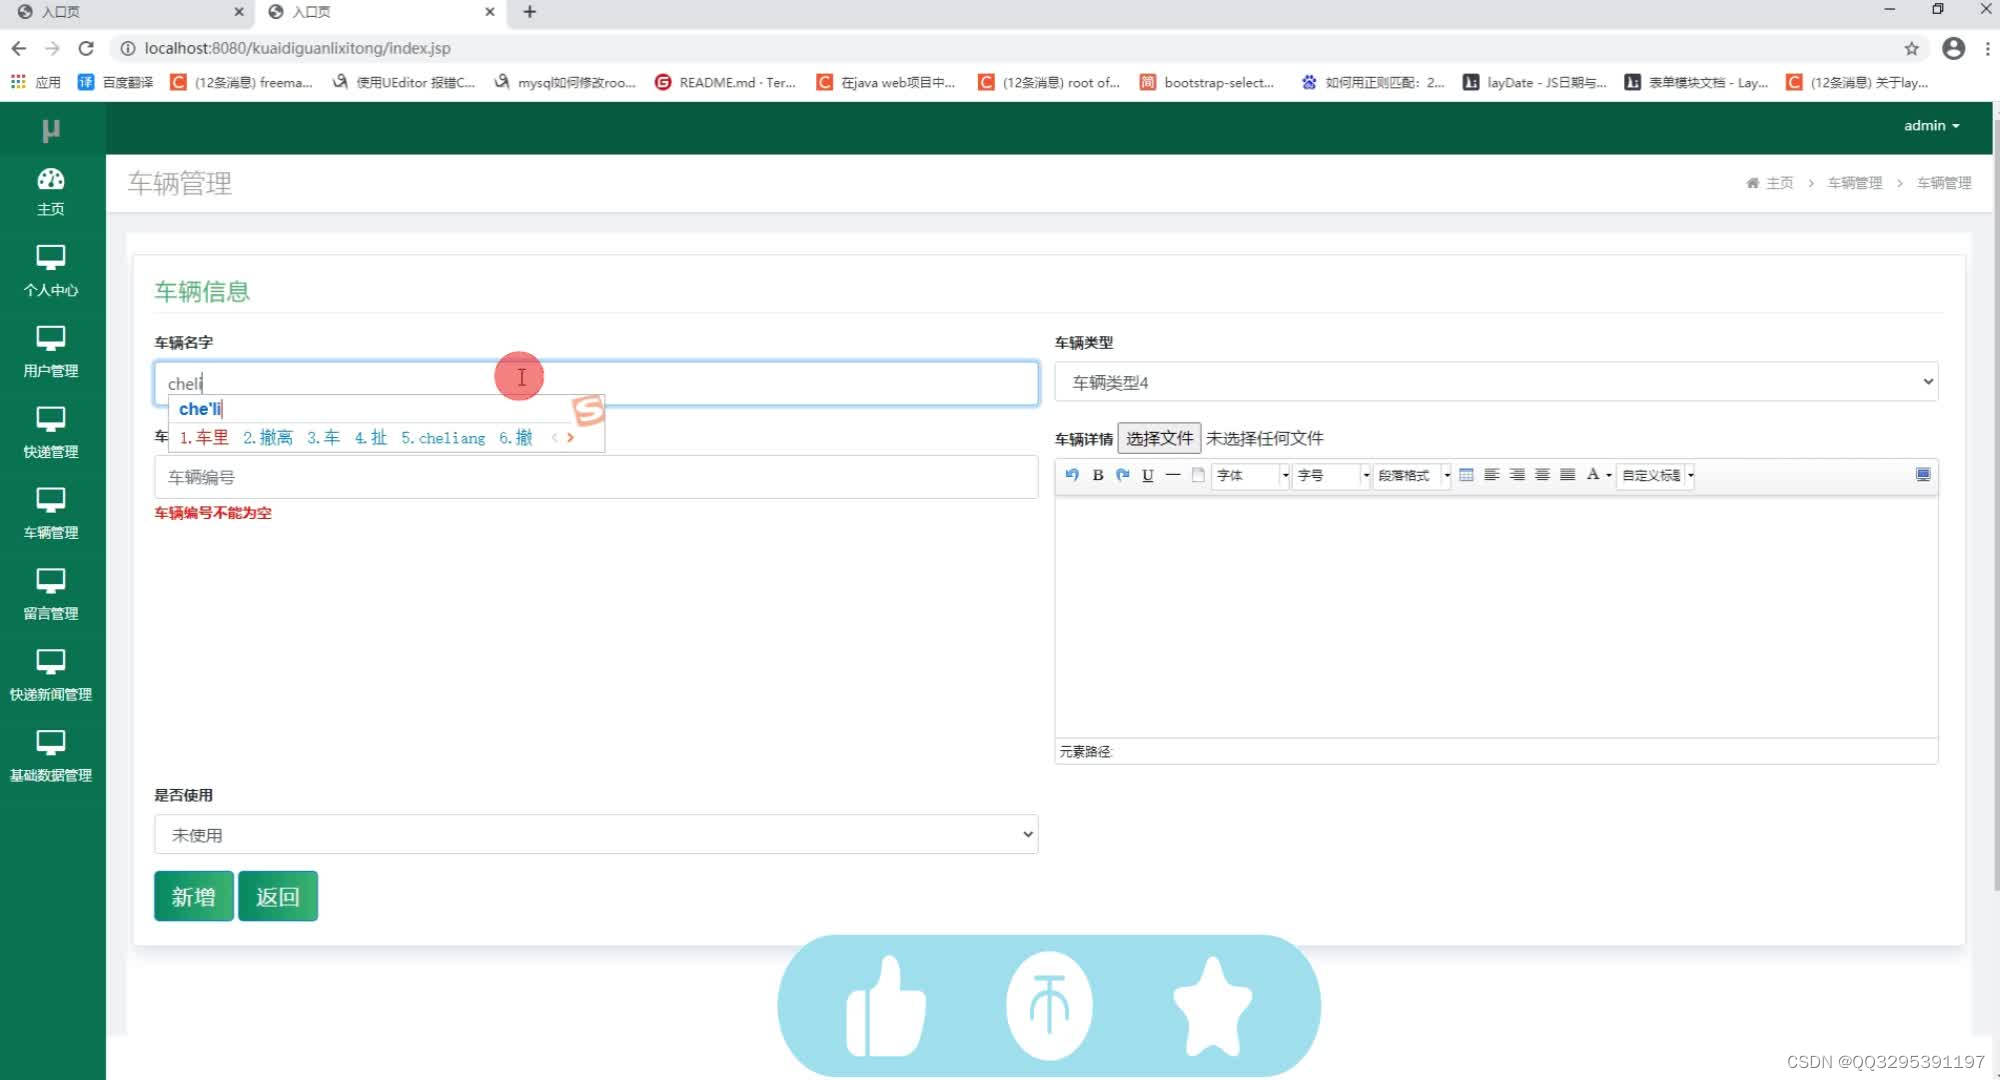Click the first 车辆管理 breadcrumb link
2000x1080 pixels.
[1854, 183]
